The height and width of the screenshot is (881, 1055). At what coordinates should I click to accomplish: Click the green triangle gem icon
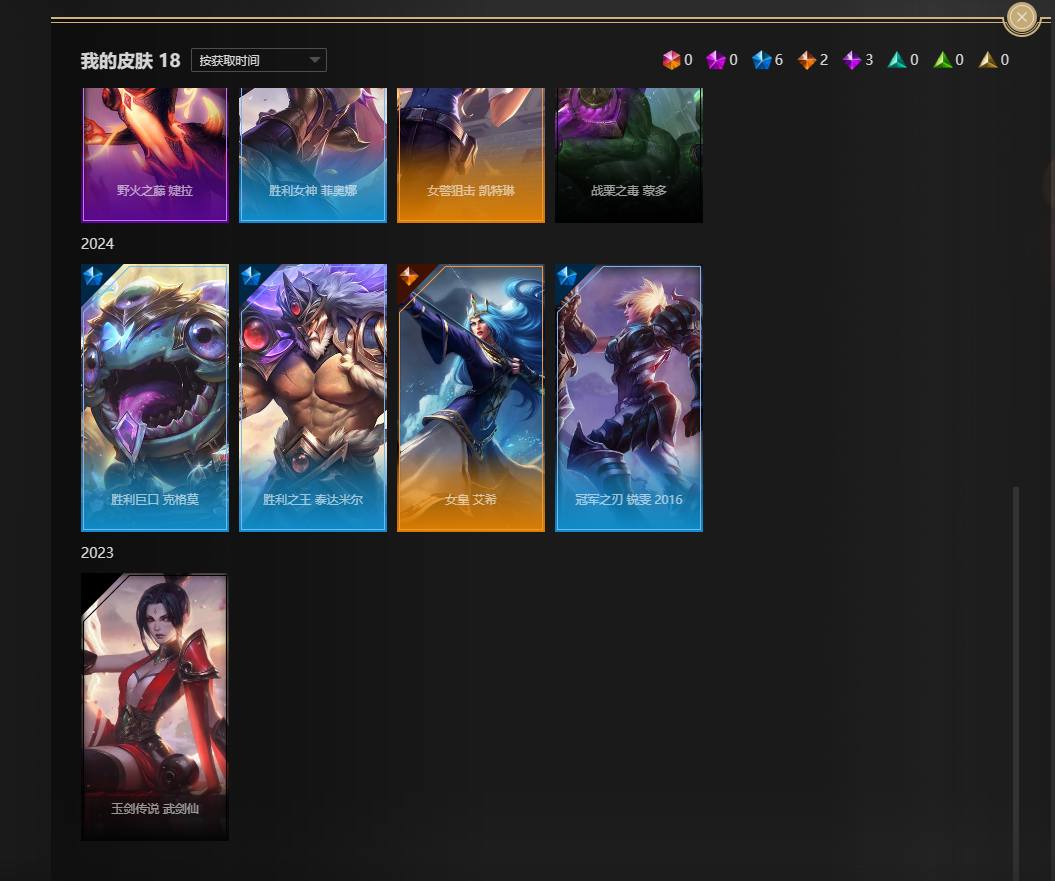(x=943, y=60)
